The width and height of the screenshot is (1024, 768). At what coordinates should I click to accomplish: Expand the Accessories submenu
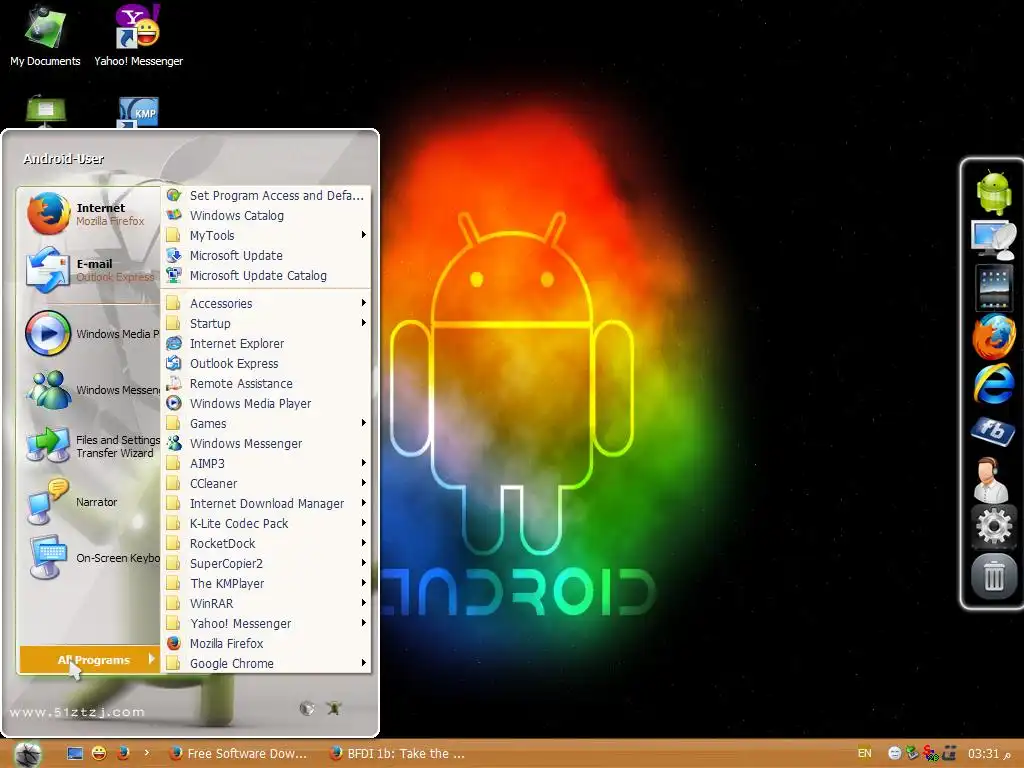[266, 303]
